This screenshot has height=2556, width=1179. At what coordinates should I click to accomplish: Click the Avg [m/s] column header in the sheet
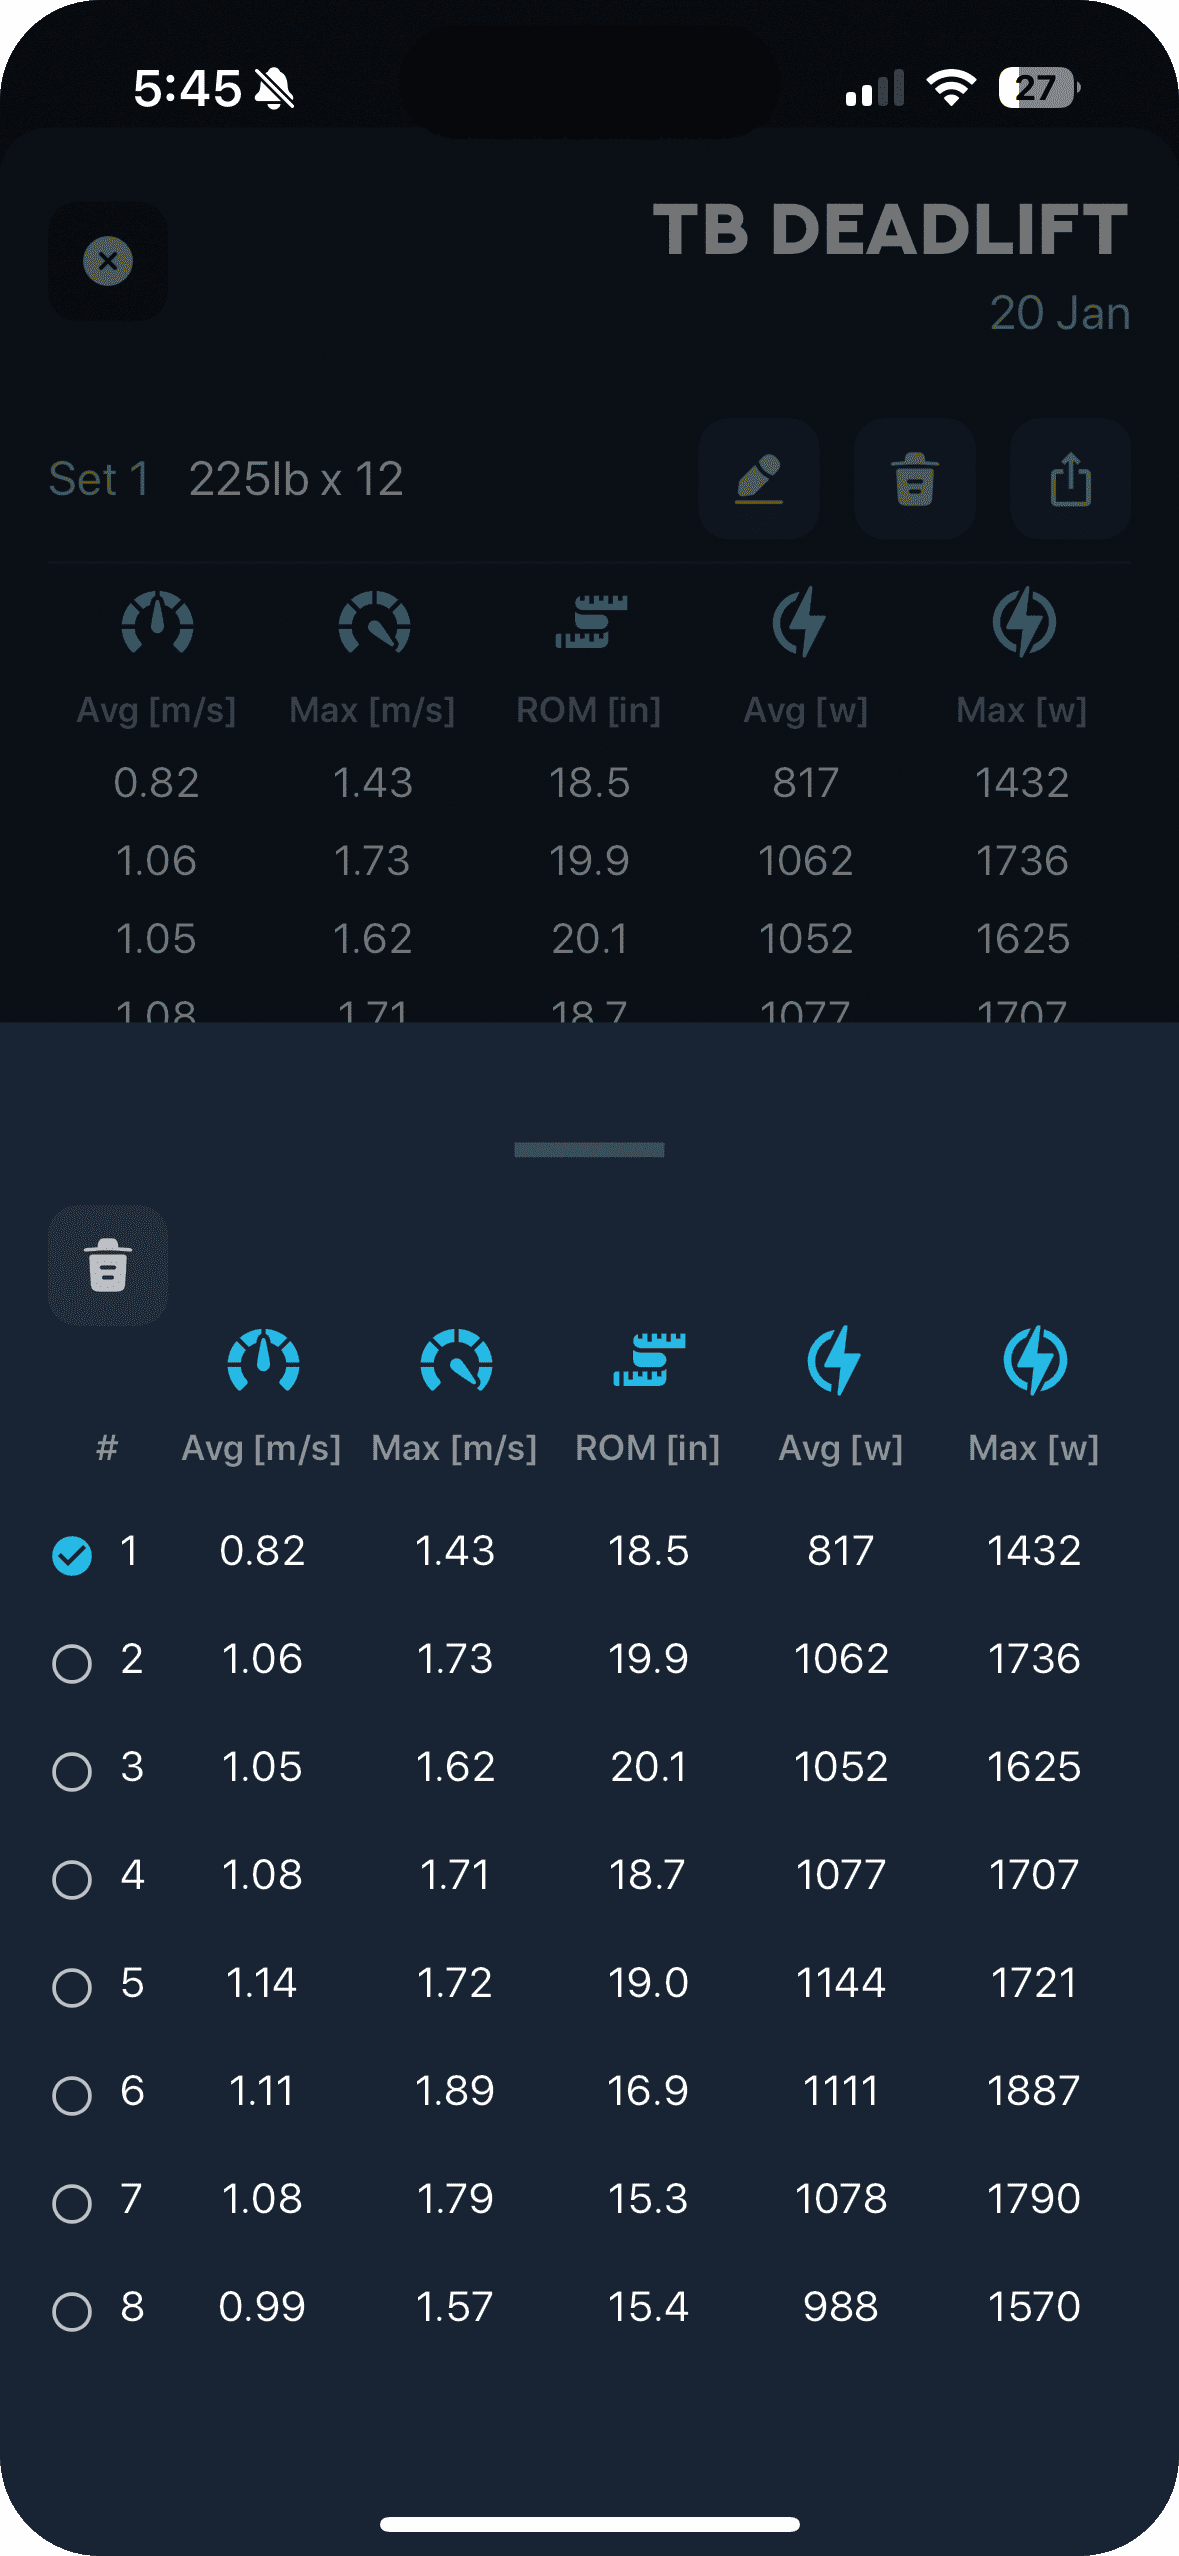[x=261, y=1448]
